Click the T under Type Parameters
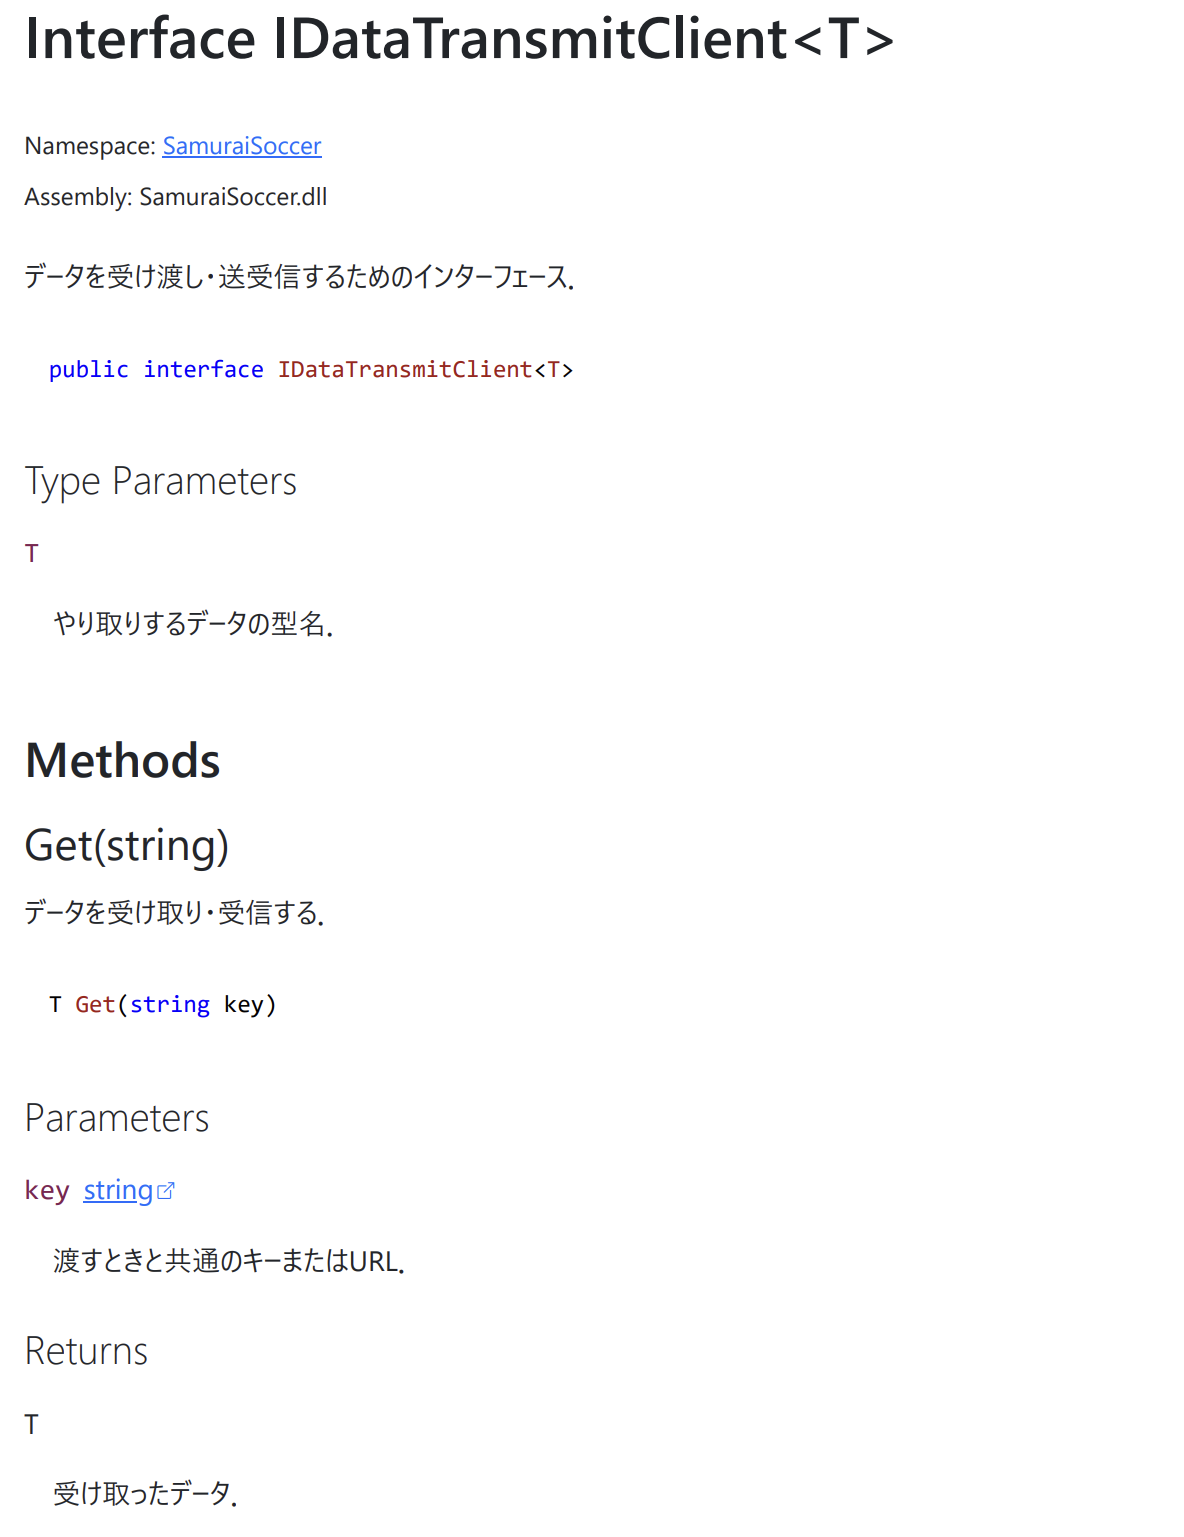 click(32, 553)
